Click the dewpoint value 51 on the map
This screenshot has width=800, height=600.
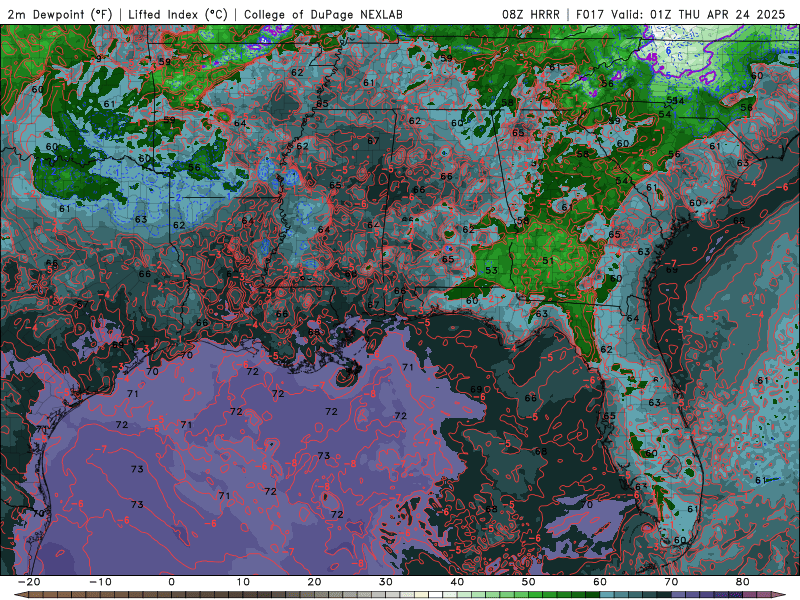tap(548, 261)
